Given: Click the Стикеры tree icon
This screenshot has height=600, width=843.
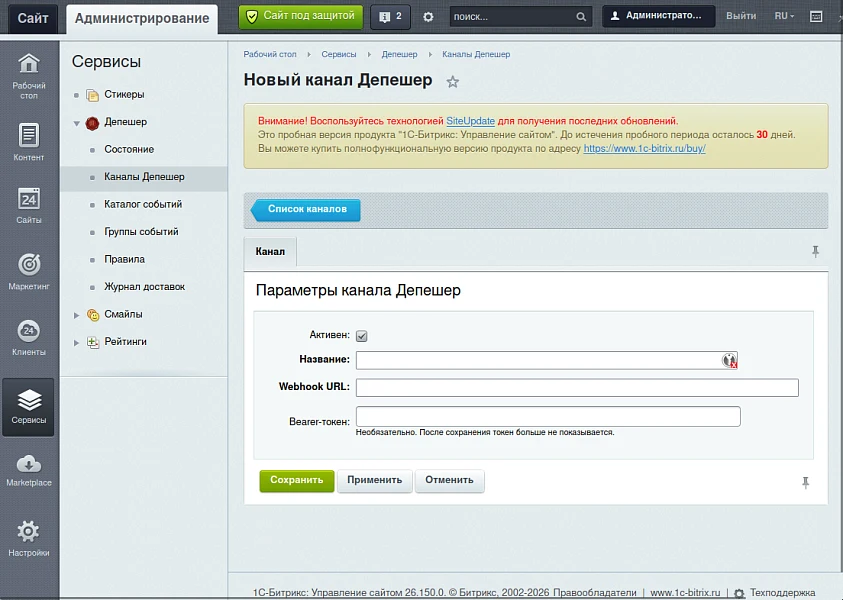Looking at the screenshot, I should (92, 95).
